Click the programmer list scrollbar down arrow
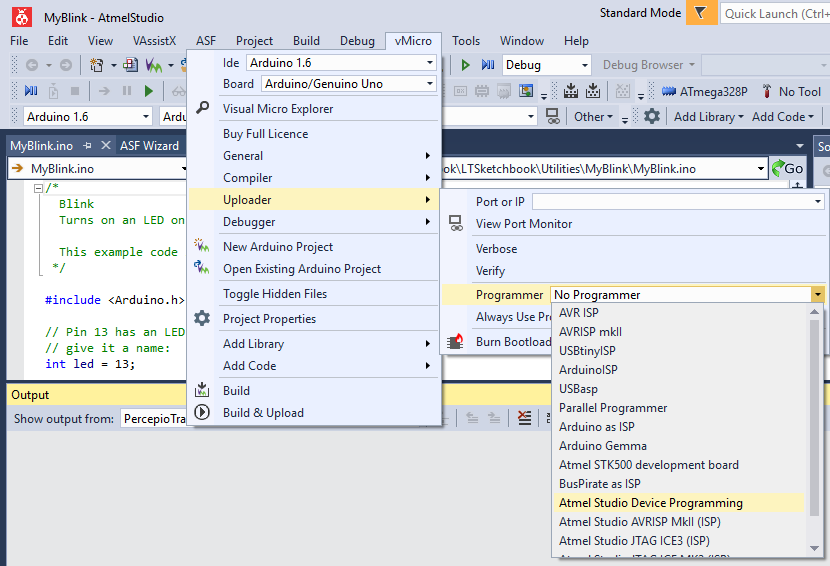The height and width of the screenshot is (566, 830). [x=815, y=548]
